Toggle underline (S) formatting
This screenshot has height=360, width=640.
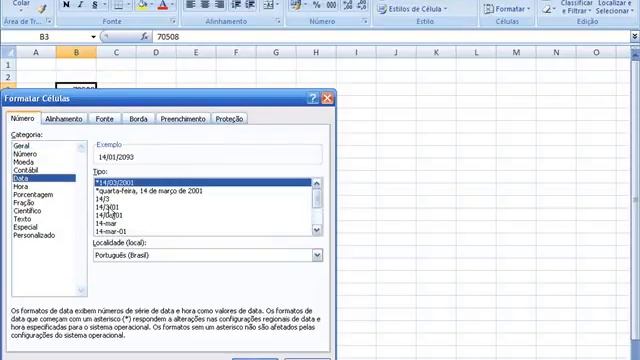point(94,4)
